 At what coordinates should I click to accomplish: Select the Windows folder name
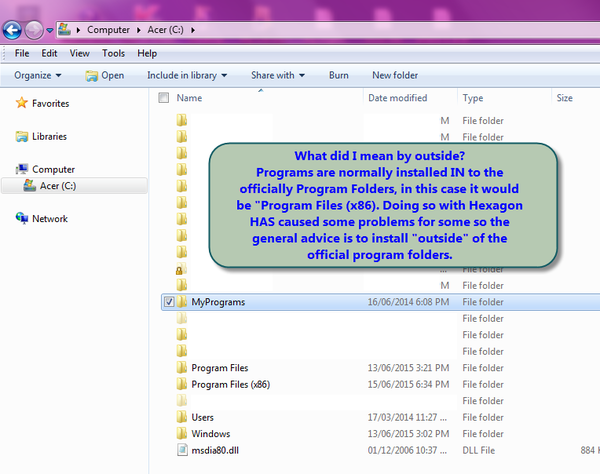click(211, 433)
